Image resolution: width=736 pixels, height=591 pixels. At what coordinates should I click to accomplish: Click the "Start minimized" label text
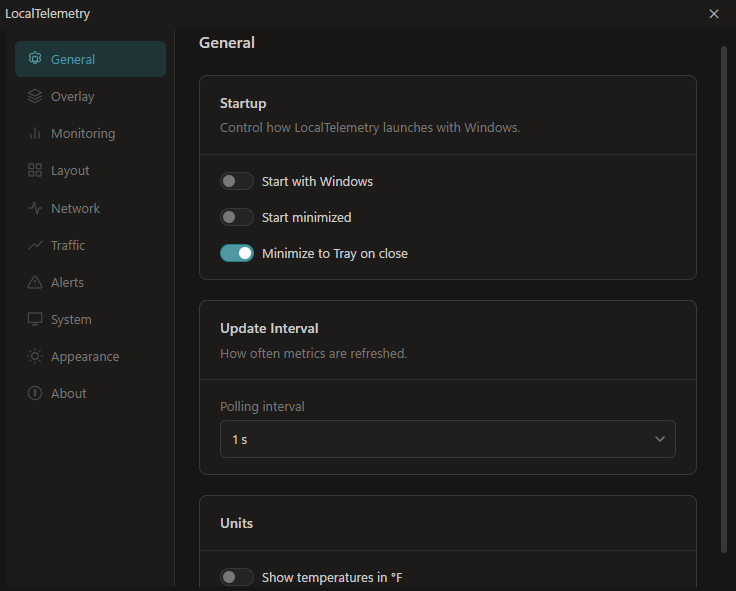(x=307, y=217)
